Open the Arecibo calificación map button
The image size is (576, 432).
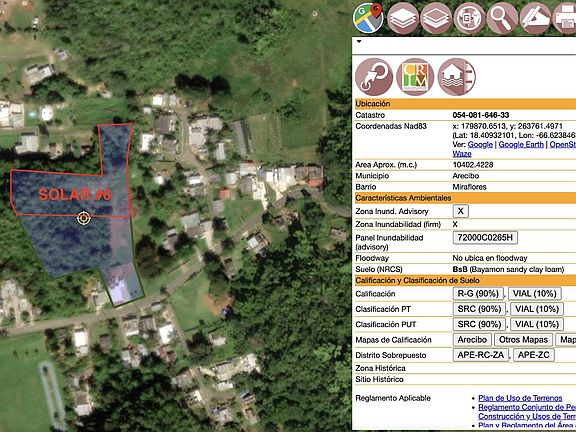(x=472, y=340)
